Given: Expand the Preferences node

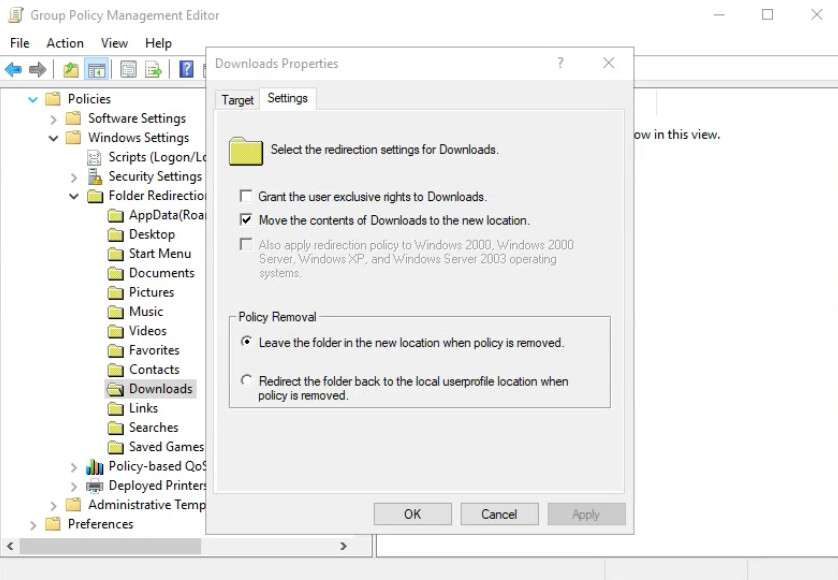Looking at the screenshot, I should 33,524.
